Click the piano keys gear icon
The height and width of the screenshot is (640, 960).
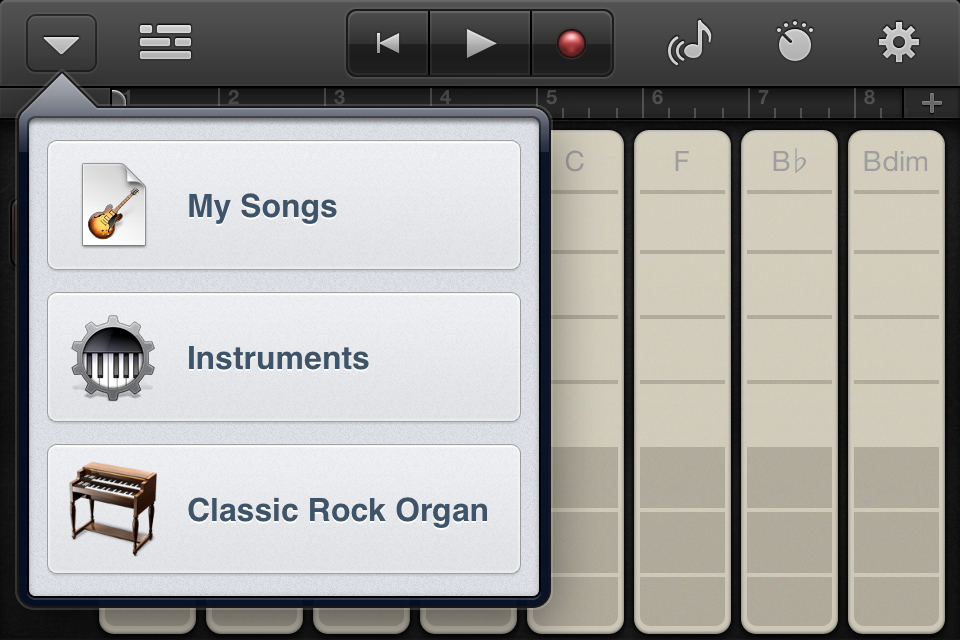point(113,357)
